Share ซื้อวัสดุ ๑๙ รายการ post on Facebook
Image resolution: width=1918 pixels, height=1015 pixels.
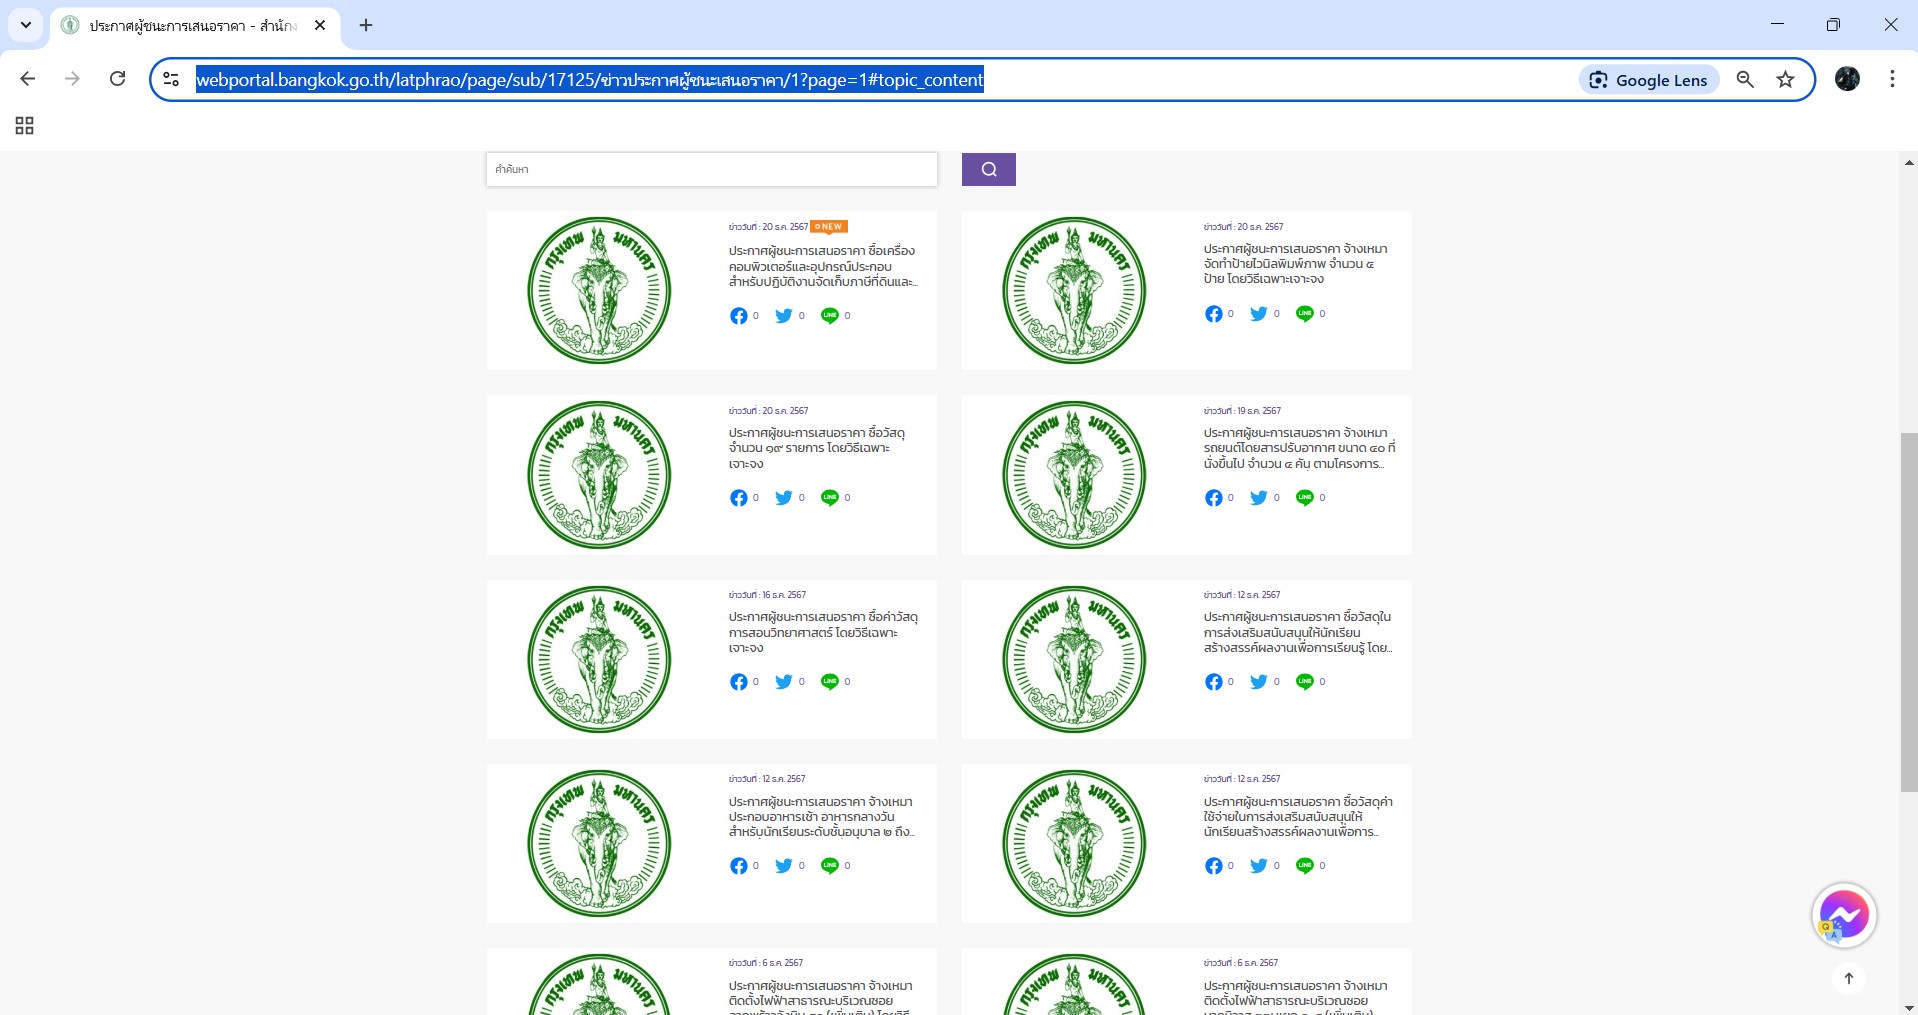click(x=738, y=498)
